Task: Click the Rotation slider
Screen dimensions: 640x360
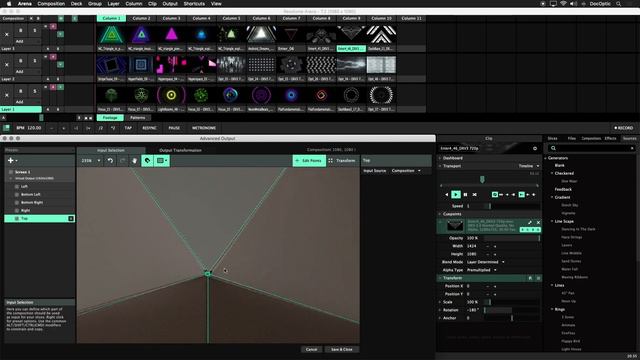Action: coord(512,310)
